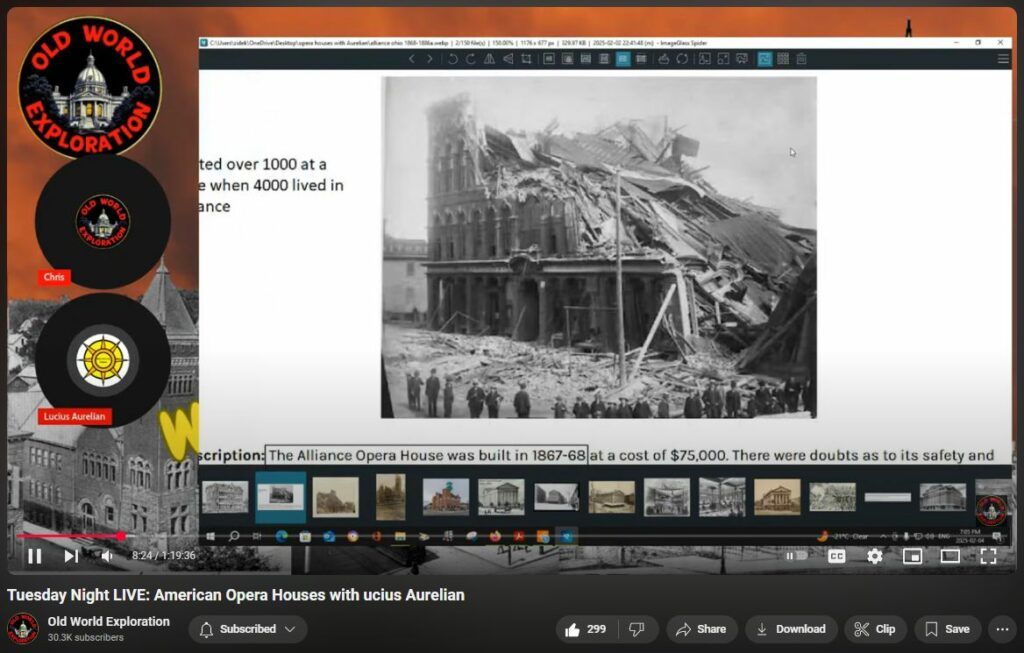Switch to miniplayer mode
The image size is (1024, 653).
click(x=912, y=556)
